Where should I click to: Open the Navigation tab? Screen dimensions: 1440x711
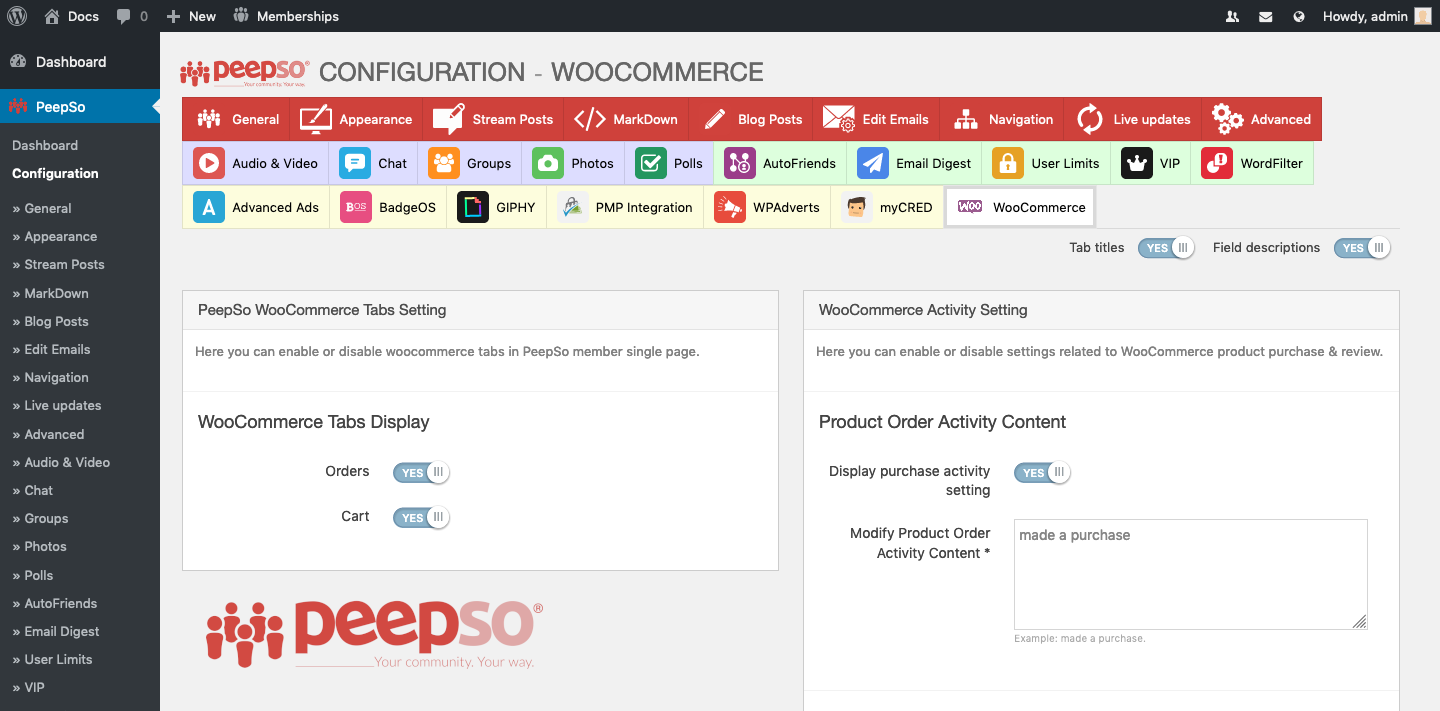pos(1002,119)
